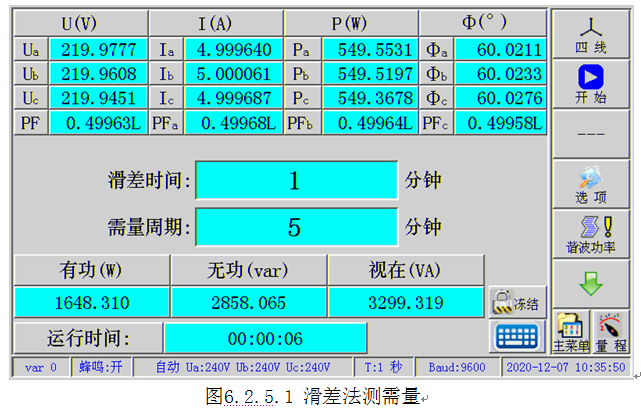Select the PFb value 0.49964L
The width and height of the screenshot is (641, 409).
point(370,123)
